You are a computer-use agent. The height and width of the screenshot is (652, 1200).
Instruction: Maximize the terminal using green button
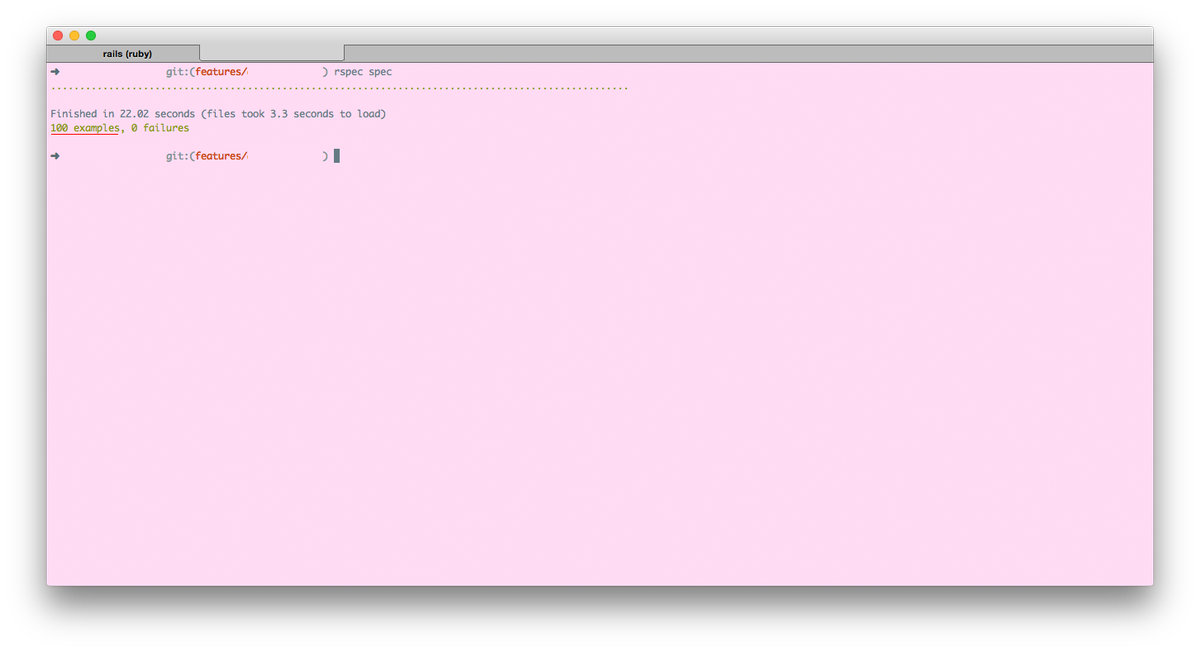91,35
